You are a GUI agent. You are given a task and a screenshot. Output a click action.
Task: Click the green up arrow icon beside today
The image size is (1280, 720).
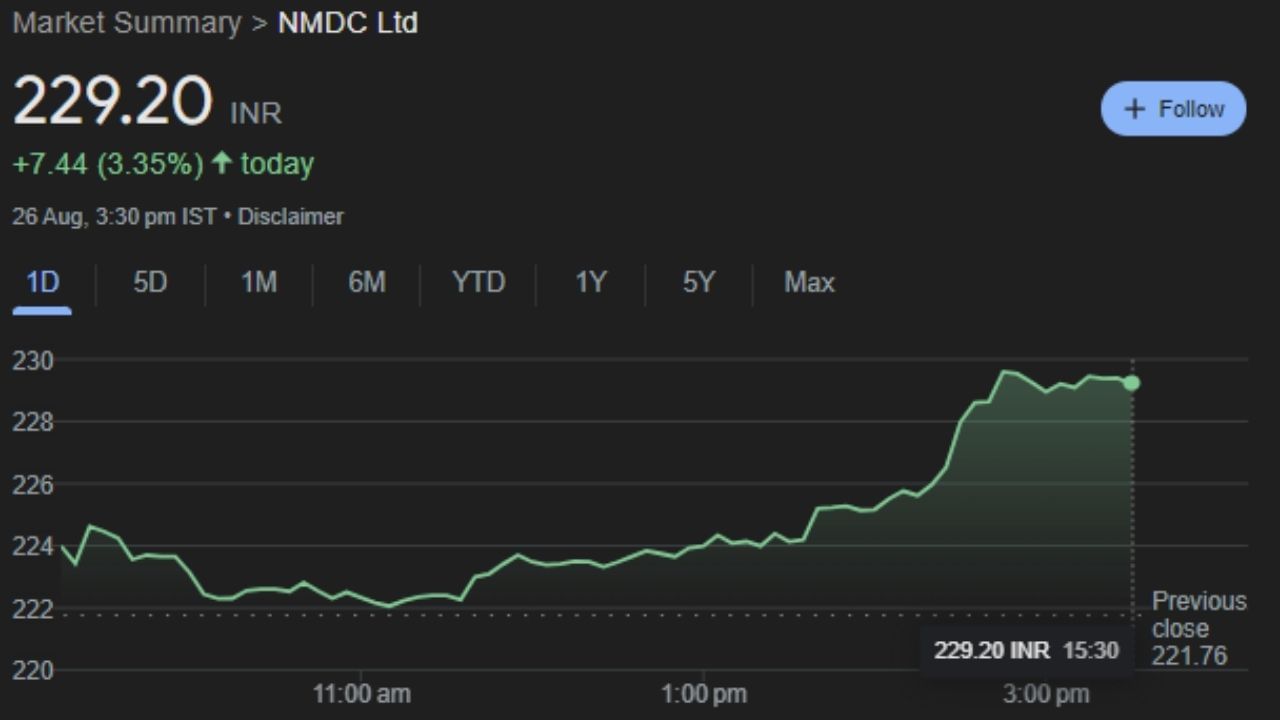point(222,163)
